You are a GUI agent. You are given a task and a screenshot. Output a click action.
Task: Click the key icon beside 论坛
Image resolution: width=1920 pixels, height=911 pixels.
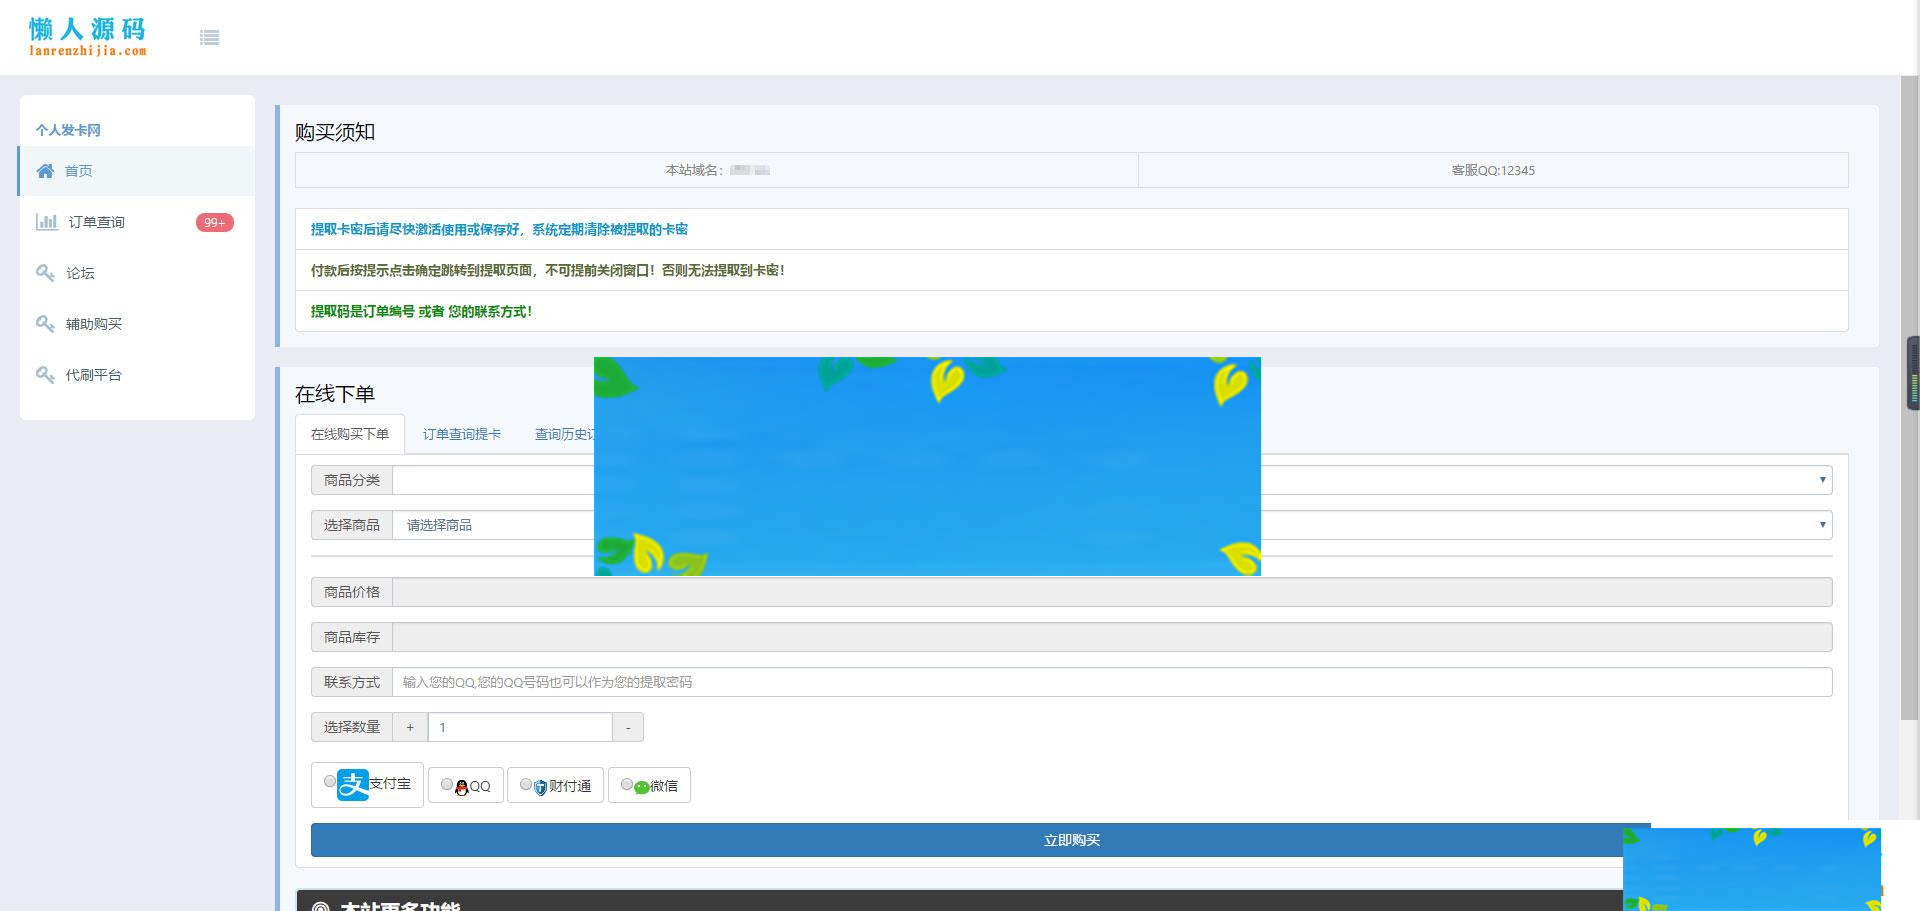(45, 273)
